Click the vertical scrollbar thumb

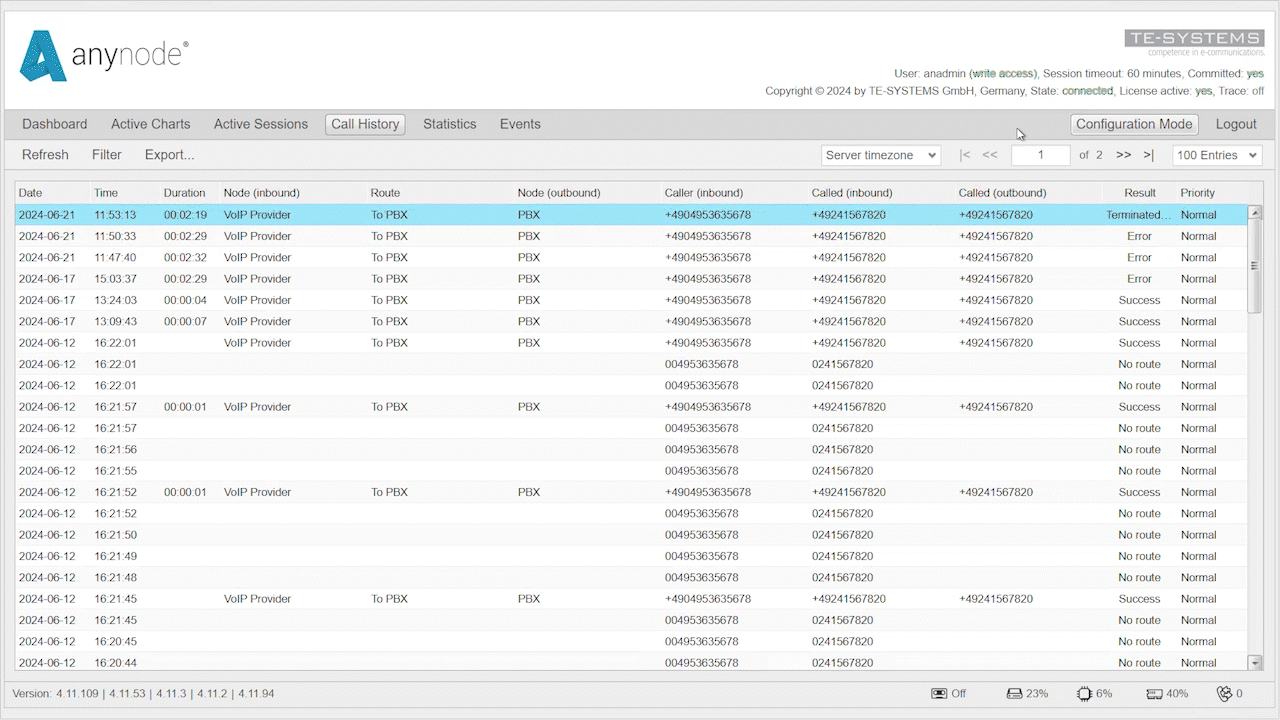(1255, 267)
